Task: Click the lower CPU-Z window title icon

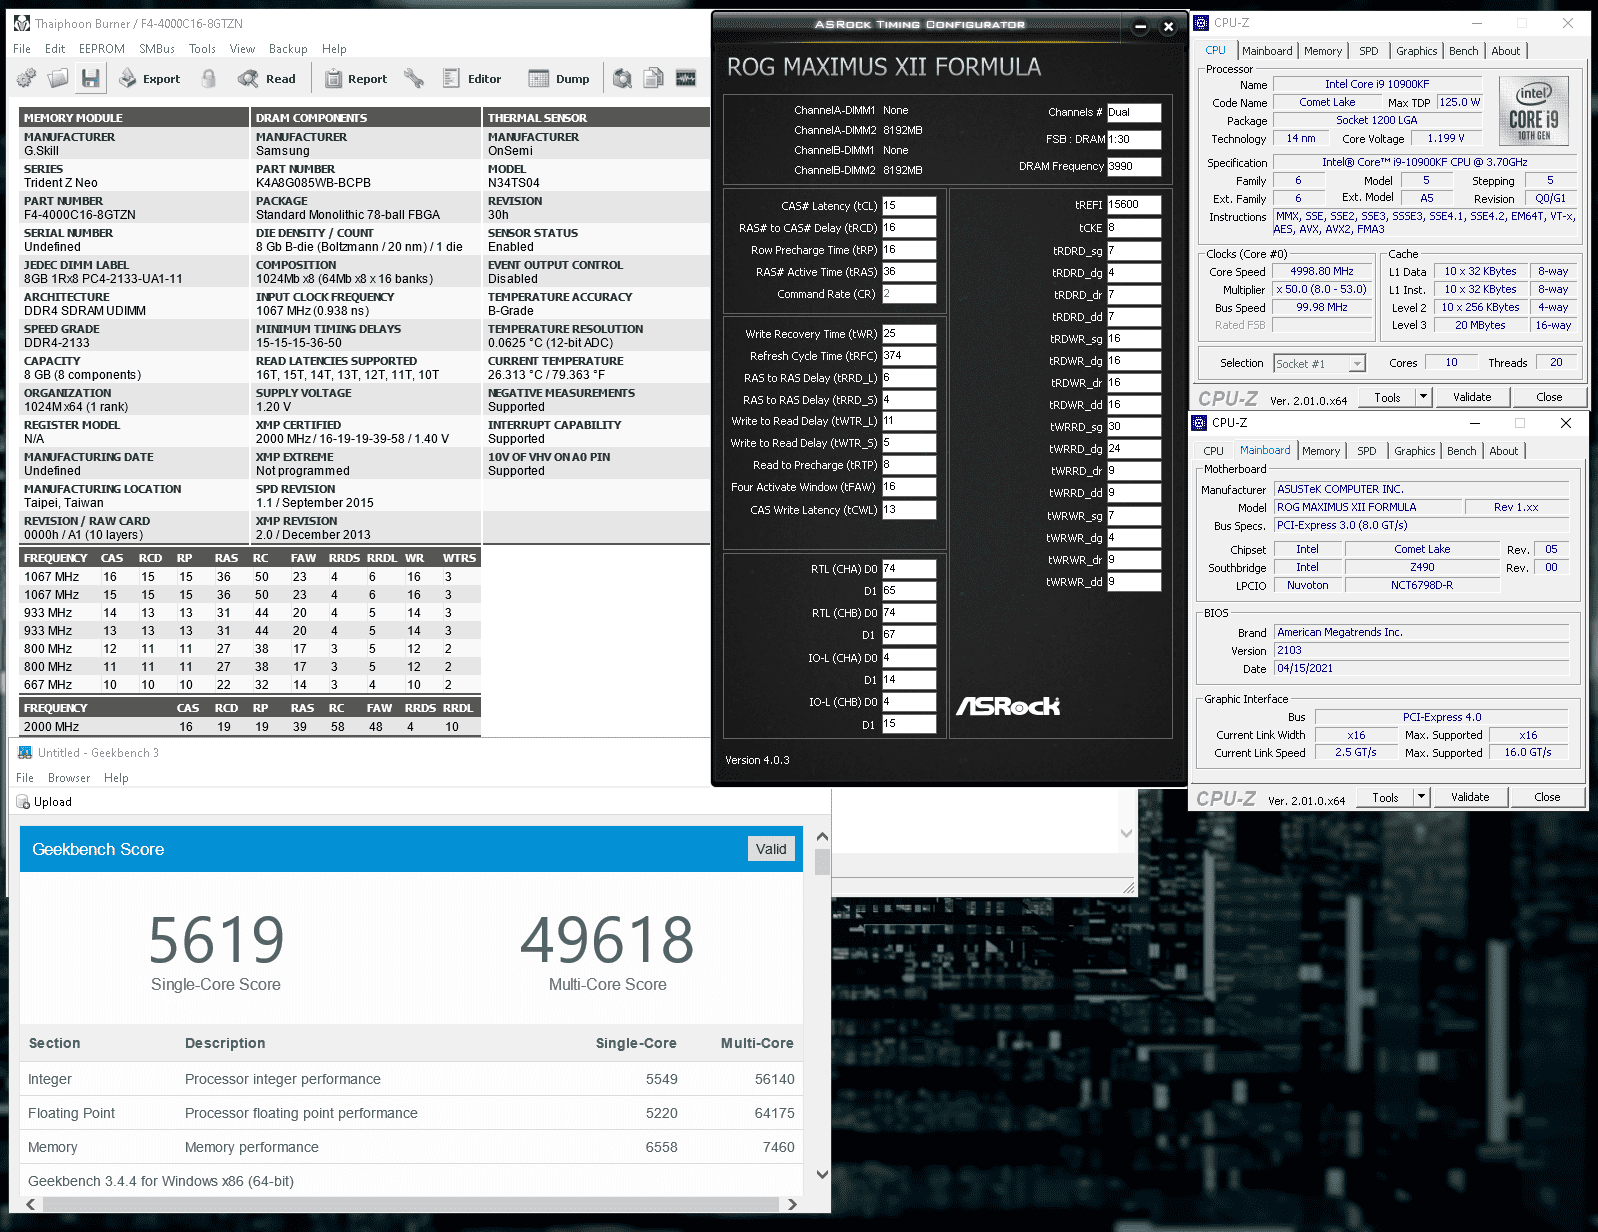Action: [1199, 423]
